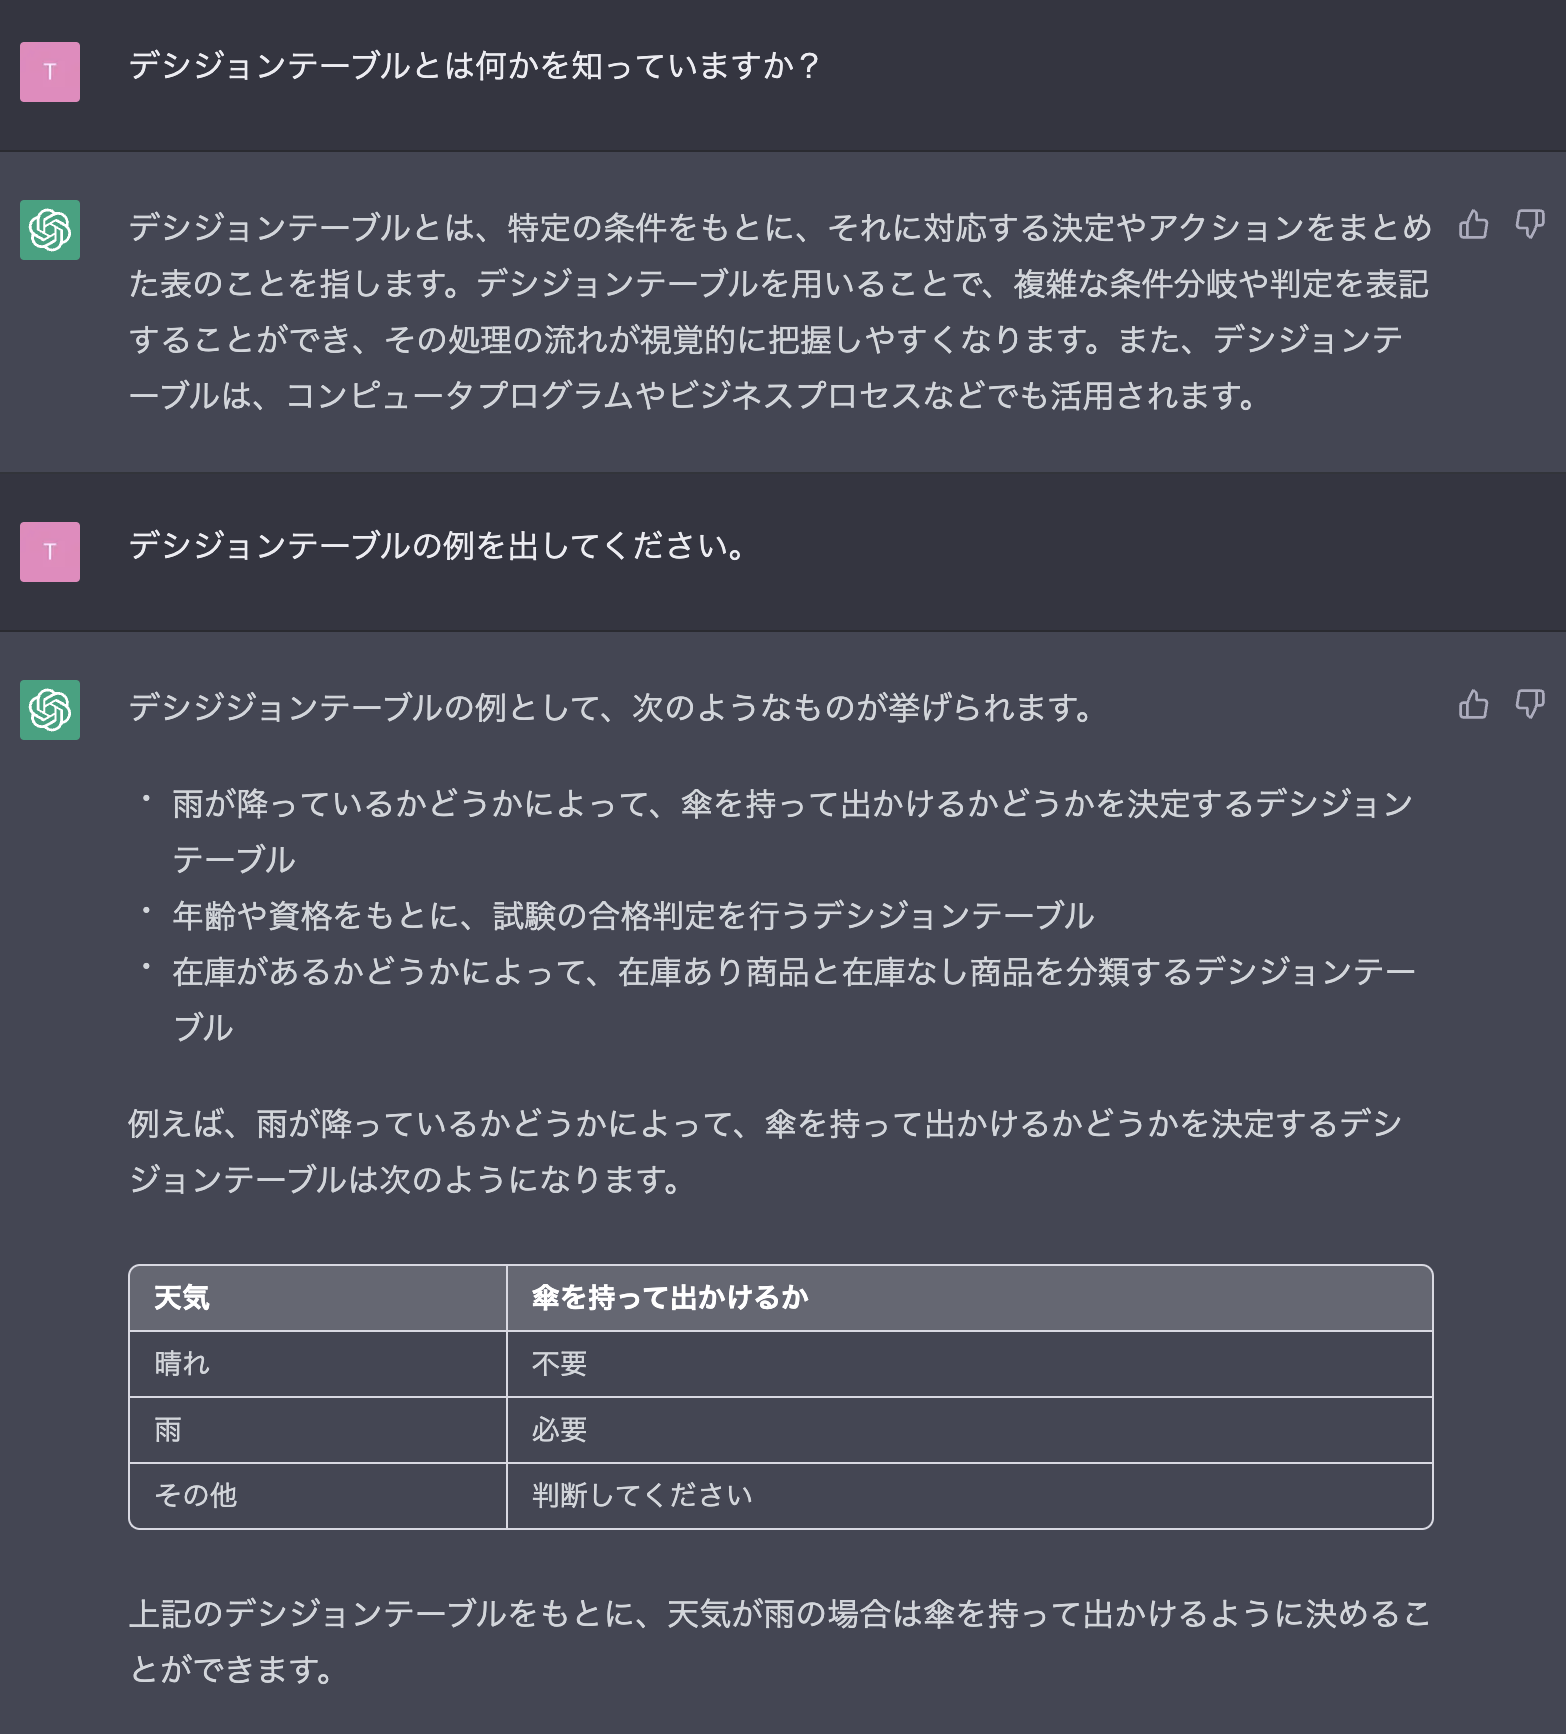The height and width of the screenshot is (1734, 1566).
Task: Click the 判断してください cell in the table
Action: pos(643,1496)
